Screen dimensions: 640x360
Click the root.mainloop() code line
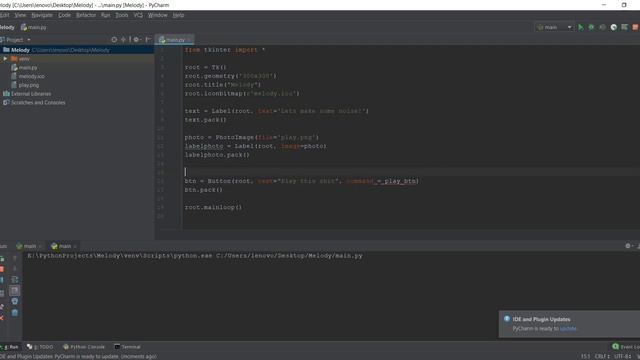213,207
